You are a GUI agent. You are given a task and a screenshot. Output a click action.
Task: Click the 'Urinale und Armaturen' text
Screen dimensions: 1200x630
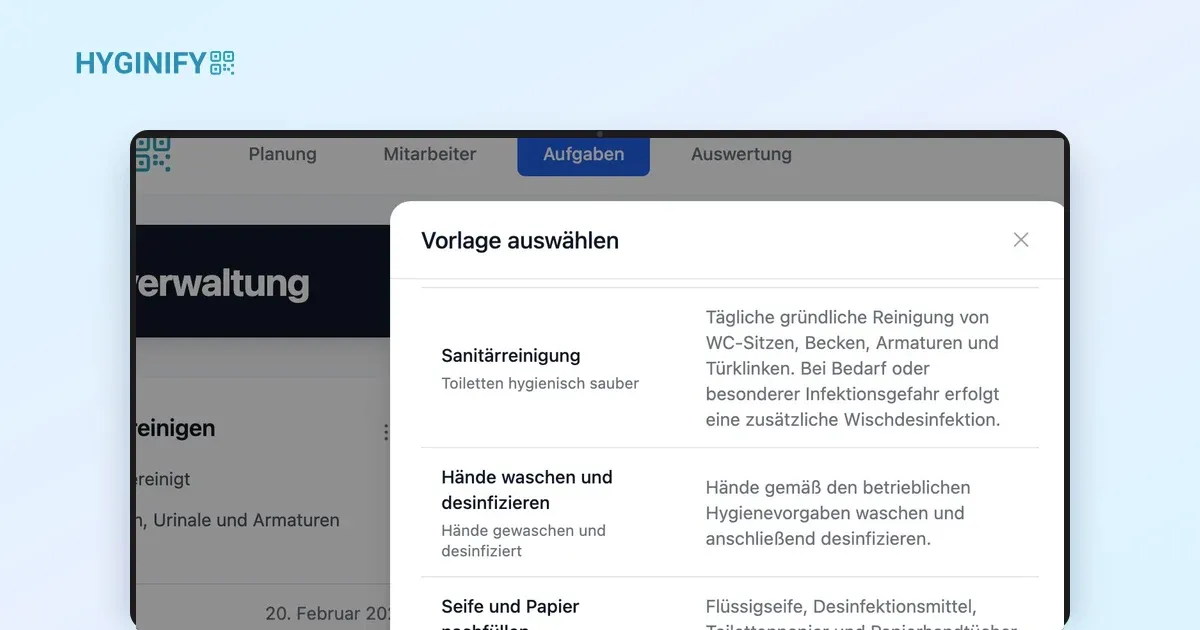[247, 520]
